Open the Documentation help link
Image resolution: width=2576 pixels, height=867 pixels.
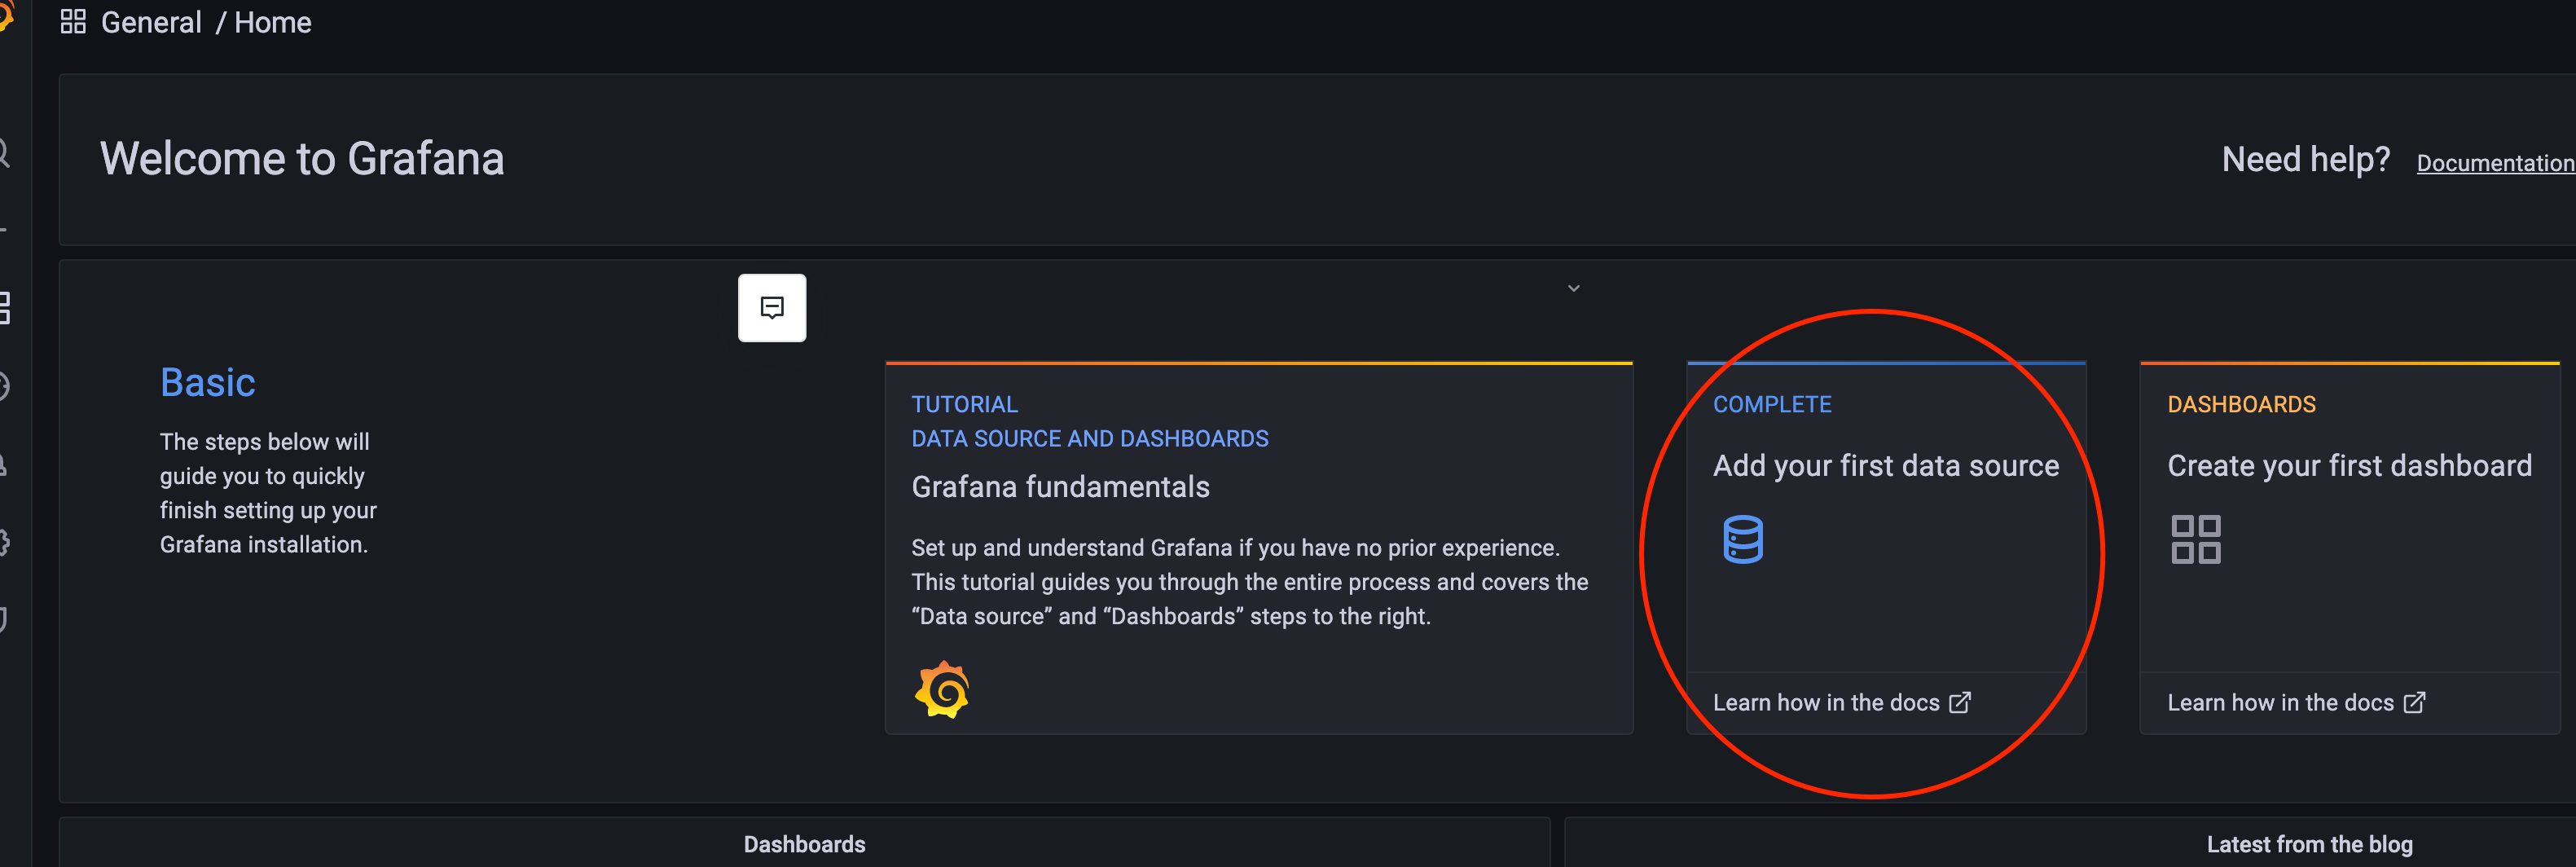tap(2495, 163)
